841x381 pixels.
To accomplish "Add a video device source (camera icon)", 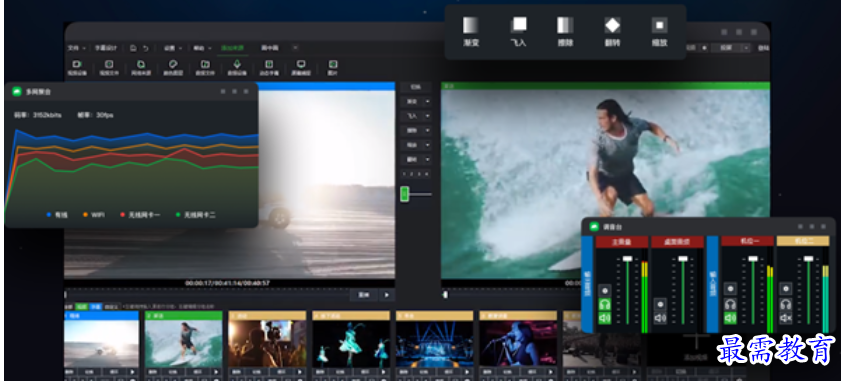I will 77,64.
